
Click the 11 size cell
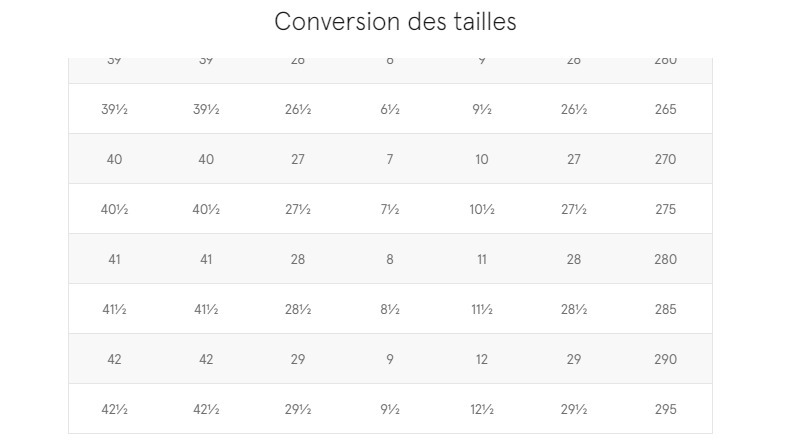tap(482, 259)
